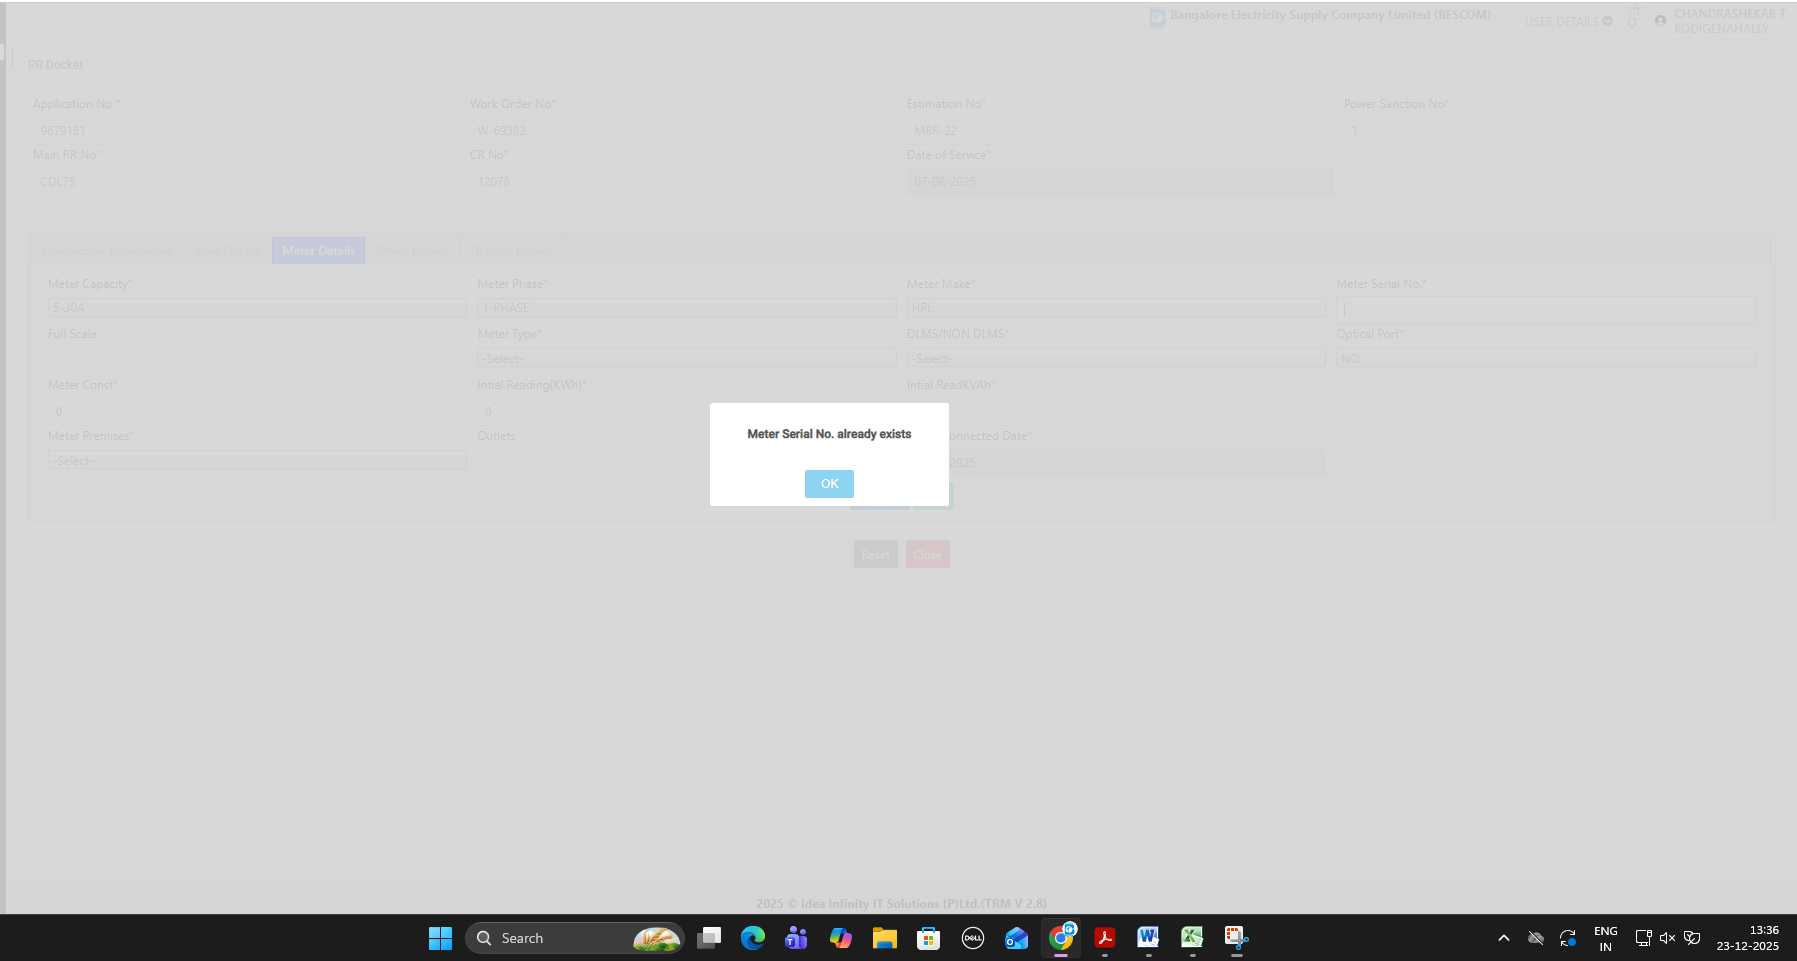Image resolution: width=1797 pixels, height=961 pixels.
Task: Open Microsoft Store from the taskbar
Action: pos(929,938)
